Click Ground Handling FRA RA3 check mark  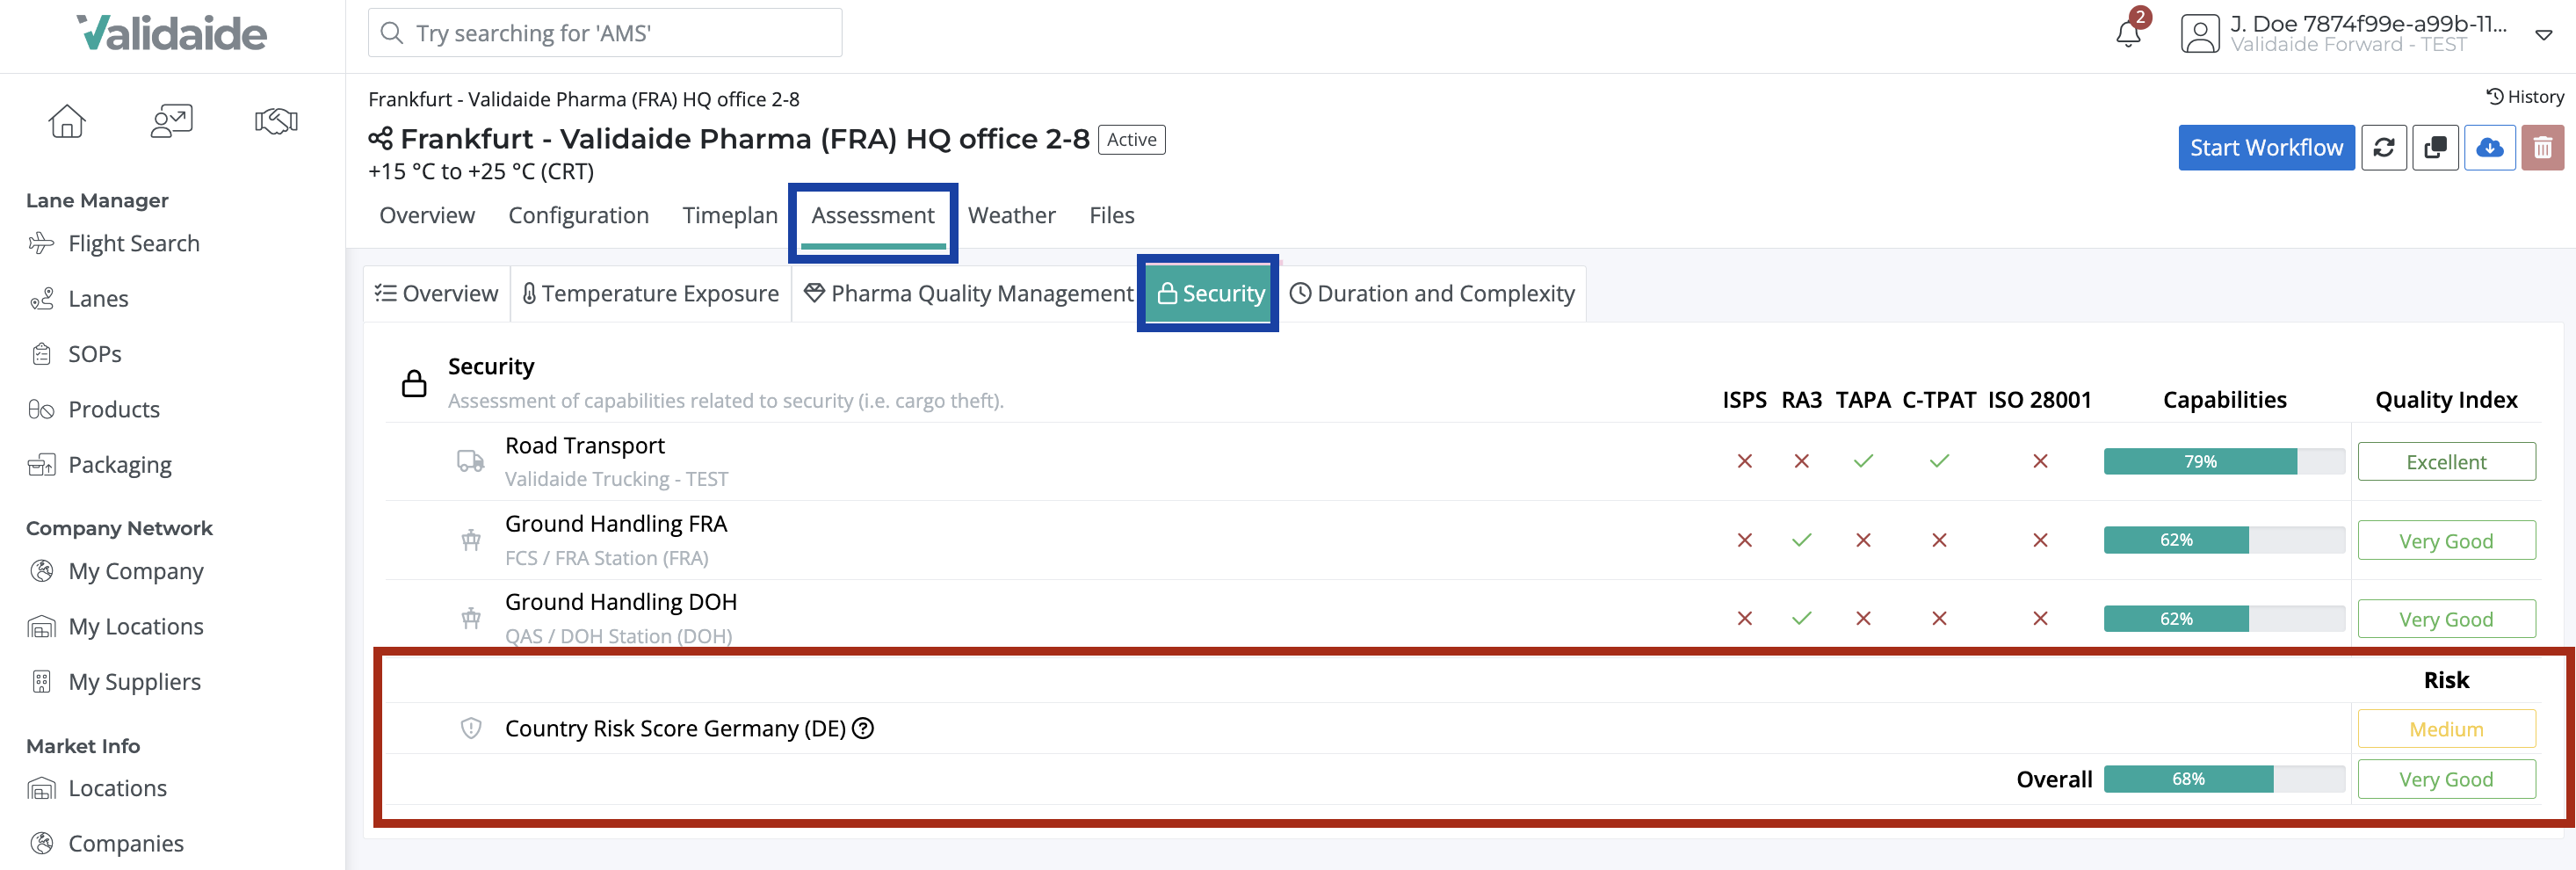tap(1801, 540)
